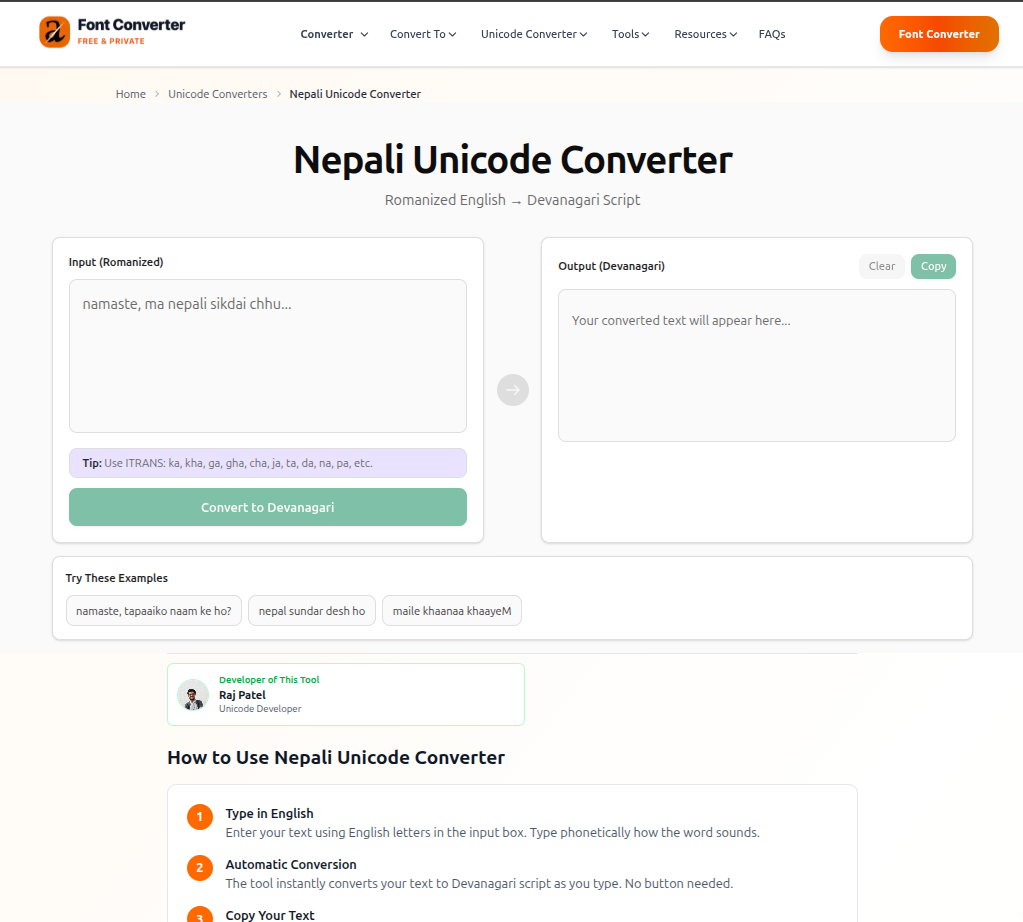1023x922 pixels.
Task: Click the step 2 orange number badge
Action: 200,868
